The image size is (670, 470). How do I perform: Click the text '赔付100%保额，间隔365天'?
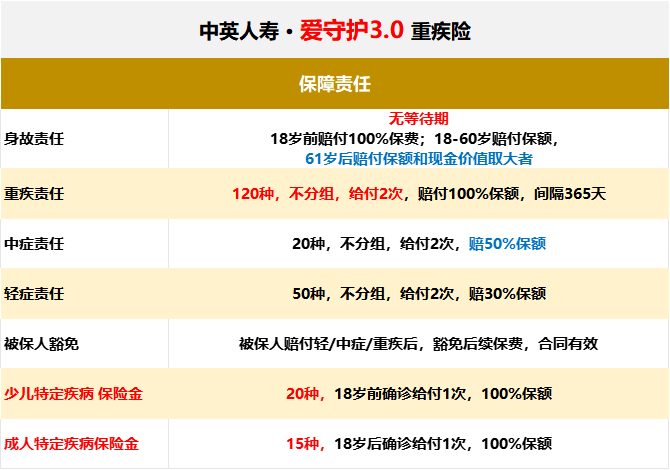click(x=512, y=194)
